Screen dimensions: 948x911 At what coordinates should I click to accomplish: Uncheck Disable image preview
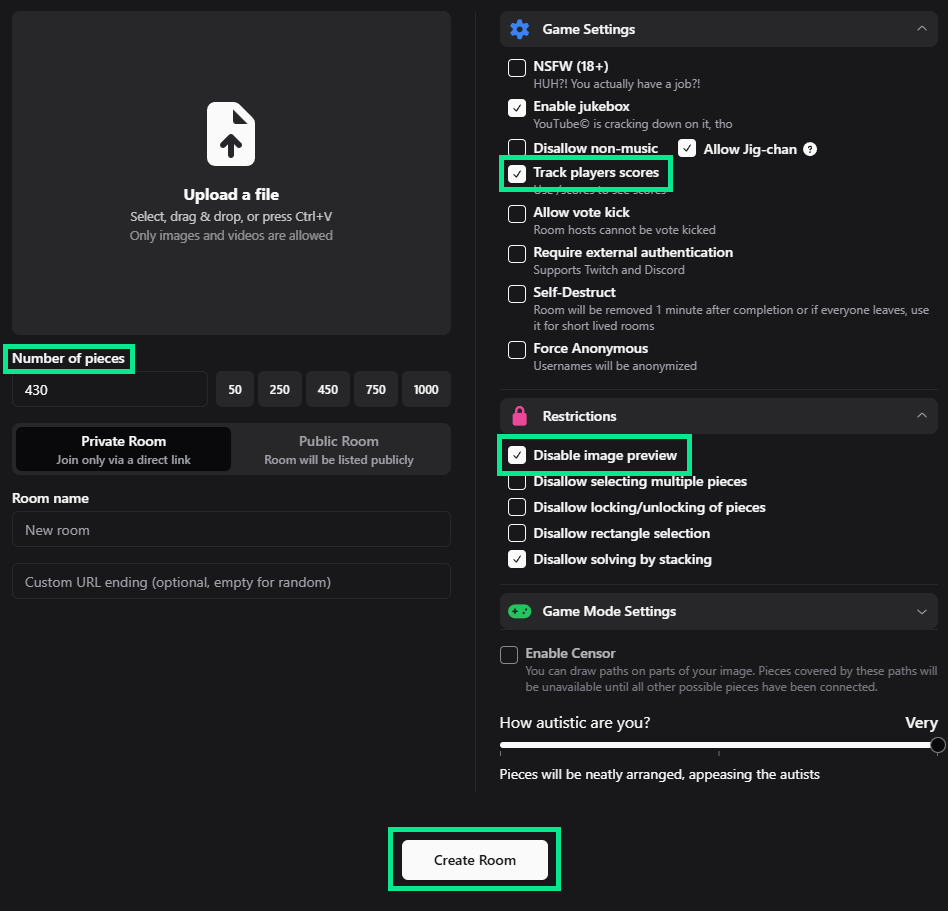pyautogui.click(x=517, y=455)
